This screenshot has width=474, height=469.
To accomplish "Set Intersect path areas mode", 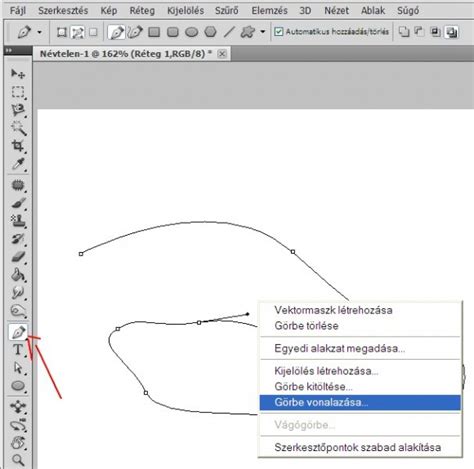I will pyautogui.click(x=435, y=32).
